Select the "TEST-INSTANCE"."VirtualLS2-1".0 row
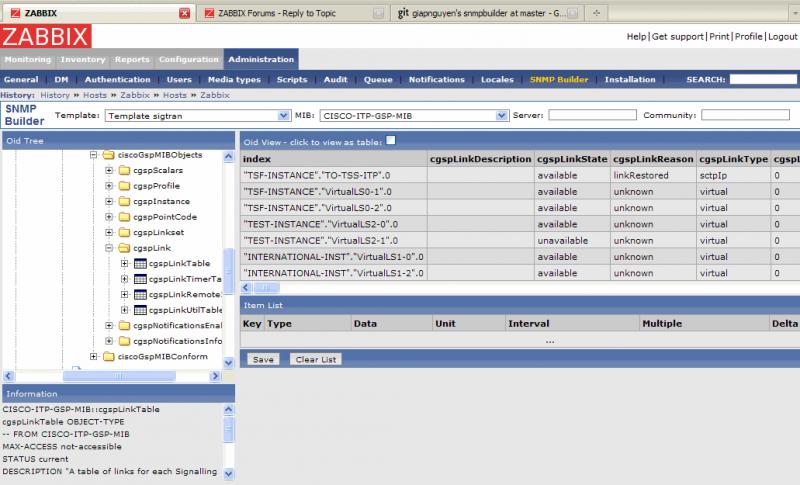Screen dimensions: 800x485 (x=520, y=240)
